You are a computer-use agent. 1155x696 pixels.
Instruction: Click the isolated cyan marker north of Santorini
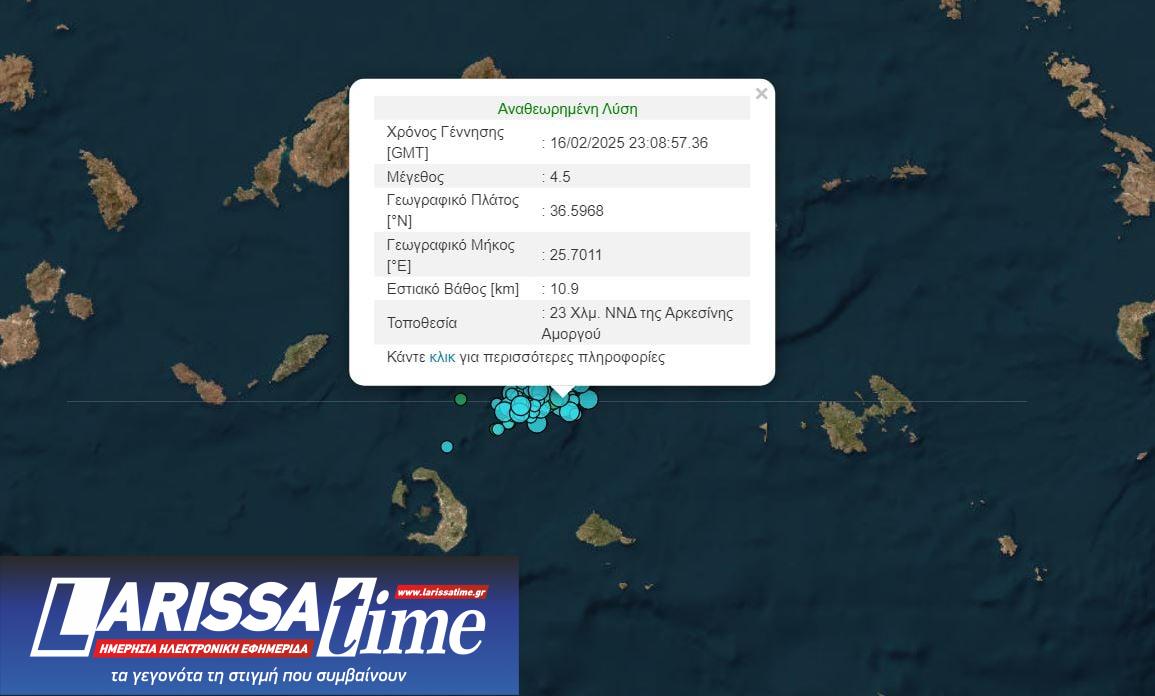click(x=447, y=446)
